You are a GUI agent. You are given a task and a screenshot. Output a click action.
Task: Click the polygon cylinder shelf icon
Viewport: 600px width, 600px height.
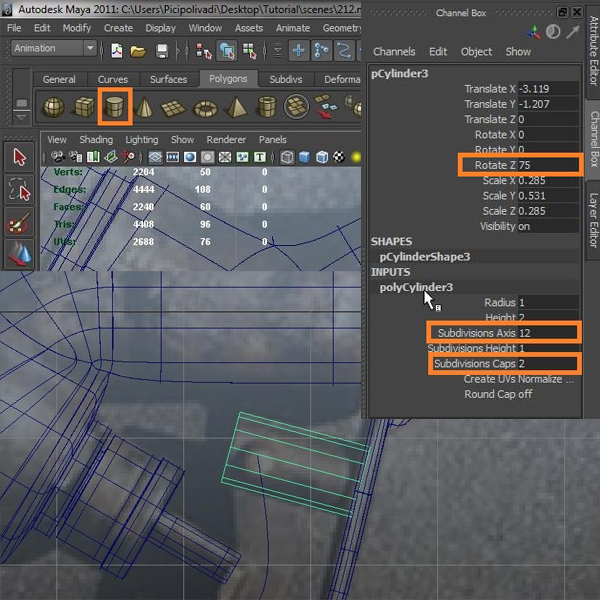click(x=114, y=106)
